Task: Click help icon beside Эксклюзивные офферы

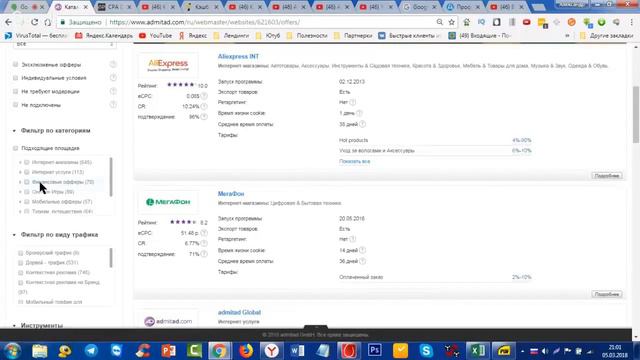Action: click(113, 64)
